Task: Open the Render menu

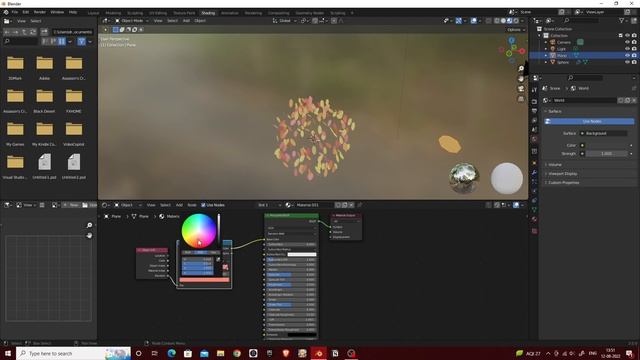Action: (40, 12)
